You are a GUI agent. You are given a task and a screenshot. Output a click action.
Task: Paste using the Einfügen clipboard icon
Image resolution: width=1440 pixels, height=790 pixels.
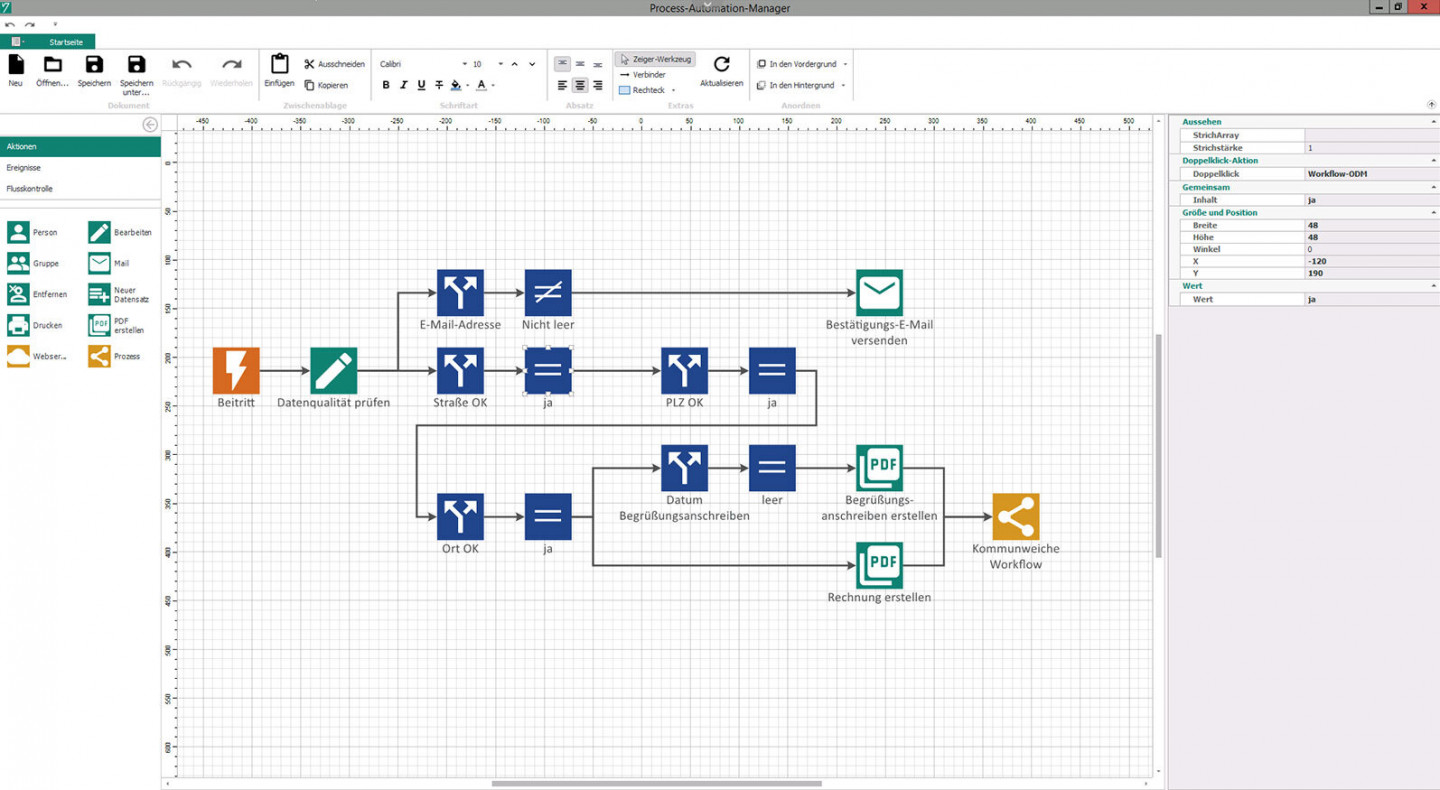coord(280,64)
